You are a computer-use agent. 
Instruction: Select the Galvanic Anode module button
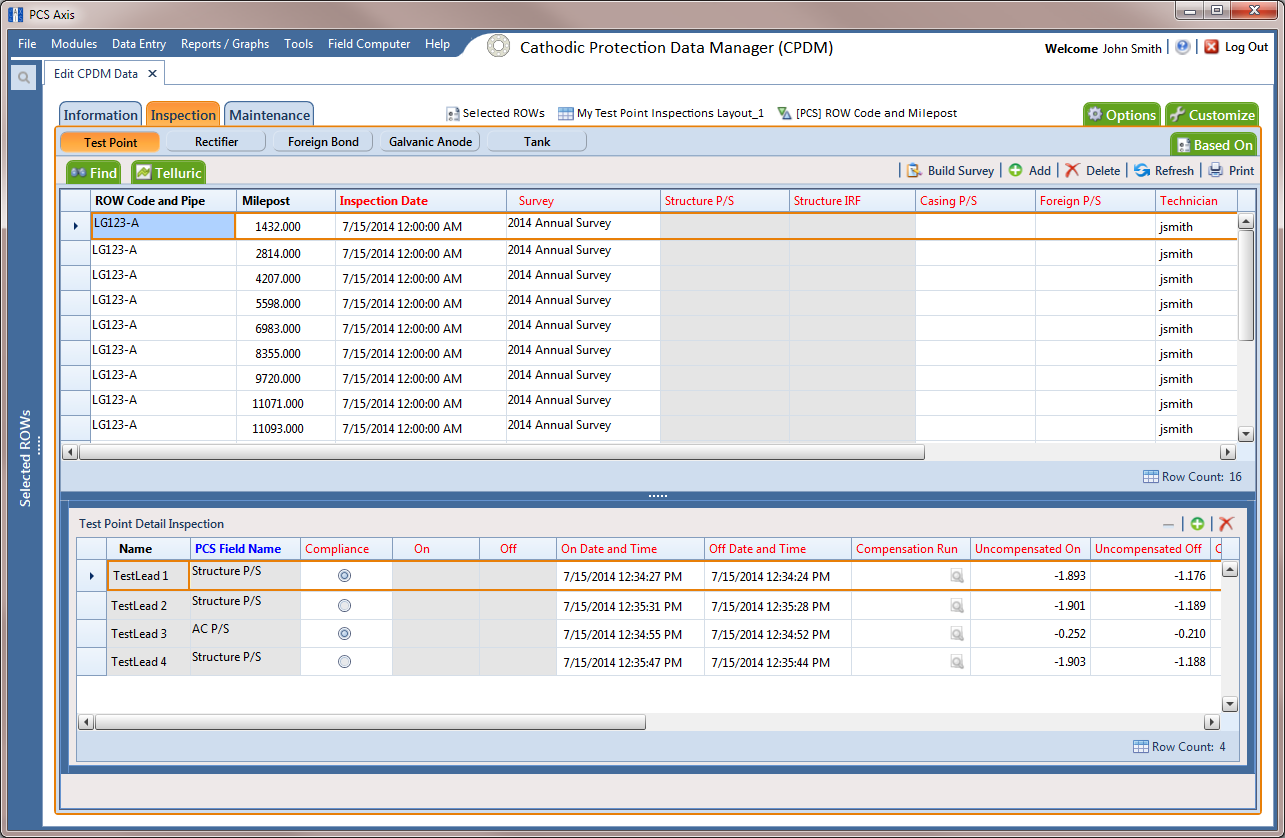point(431,142)
